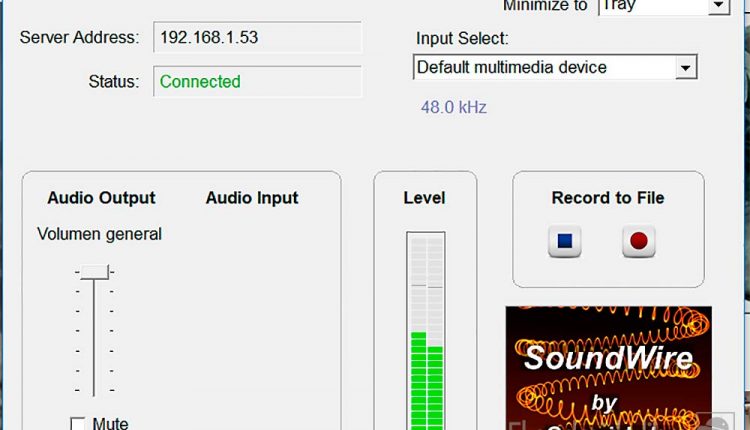Enable the Mute checkbox
The width and height of the screenshot is (750, 430).
[78, 424]
